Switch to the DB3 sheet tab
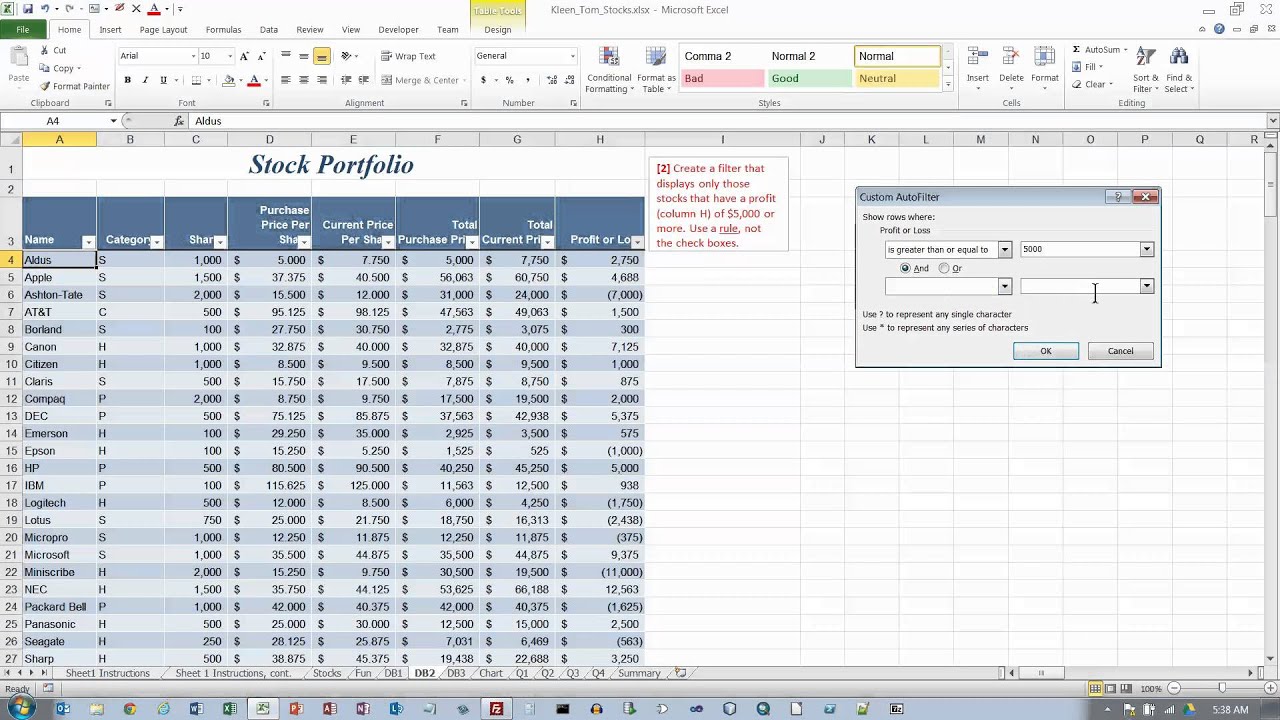 456,674
